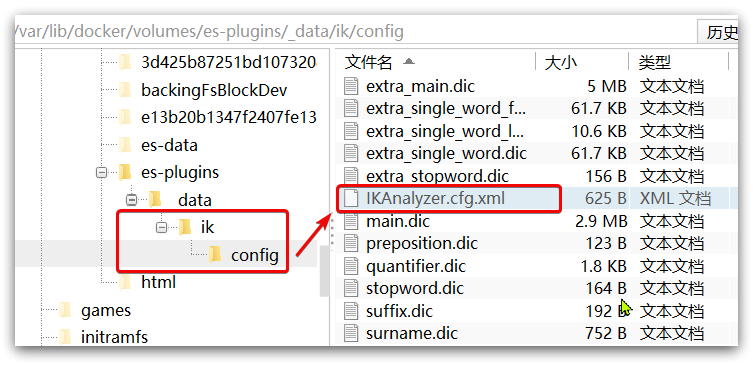The width and height of the screenshot is (753, 365).
Task: Click the 752 B size value
Action: coord(606,333)
